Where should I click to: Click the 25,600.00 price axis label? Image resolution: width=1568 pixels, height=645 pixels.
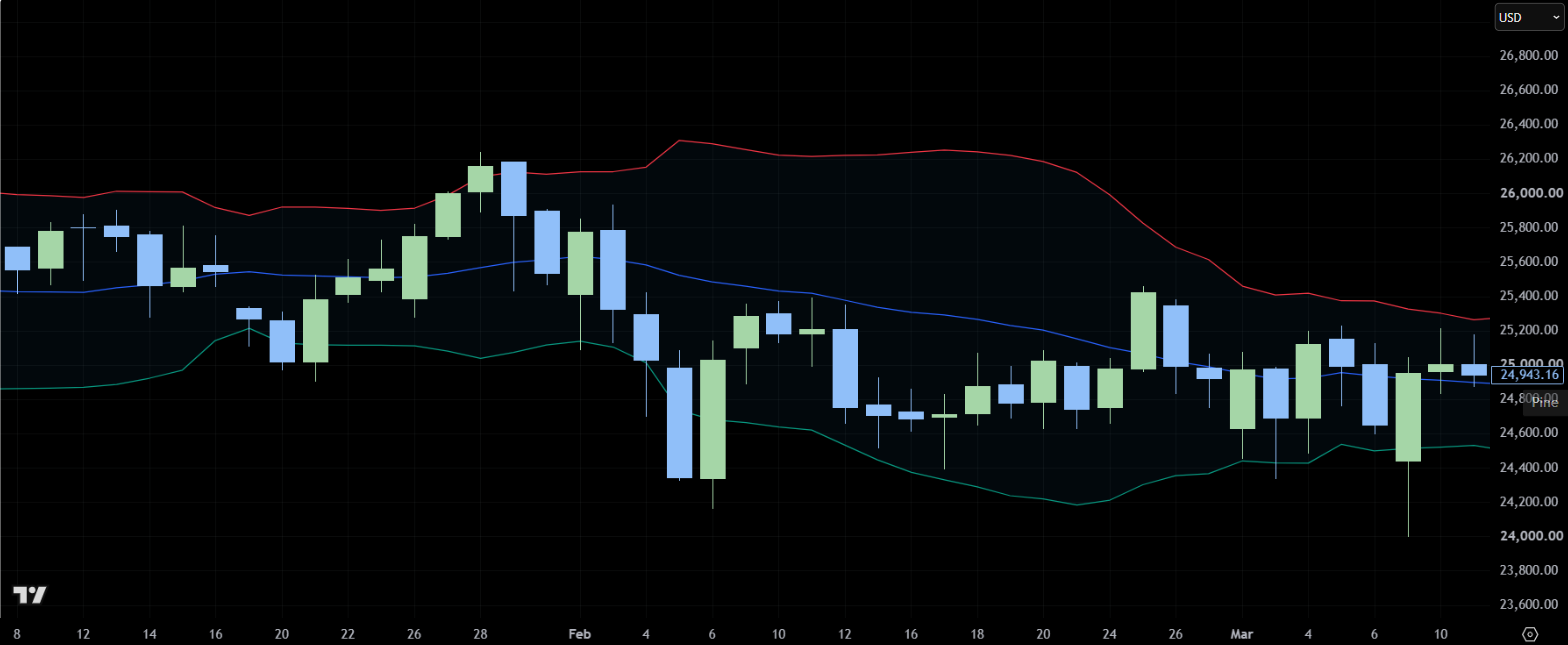(x=1530, y=262)
